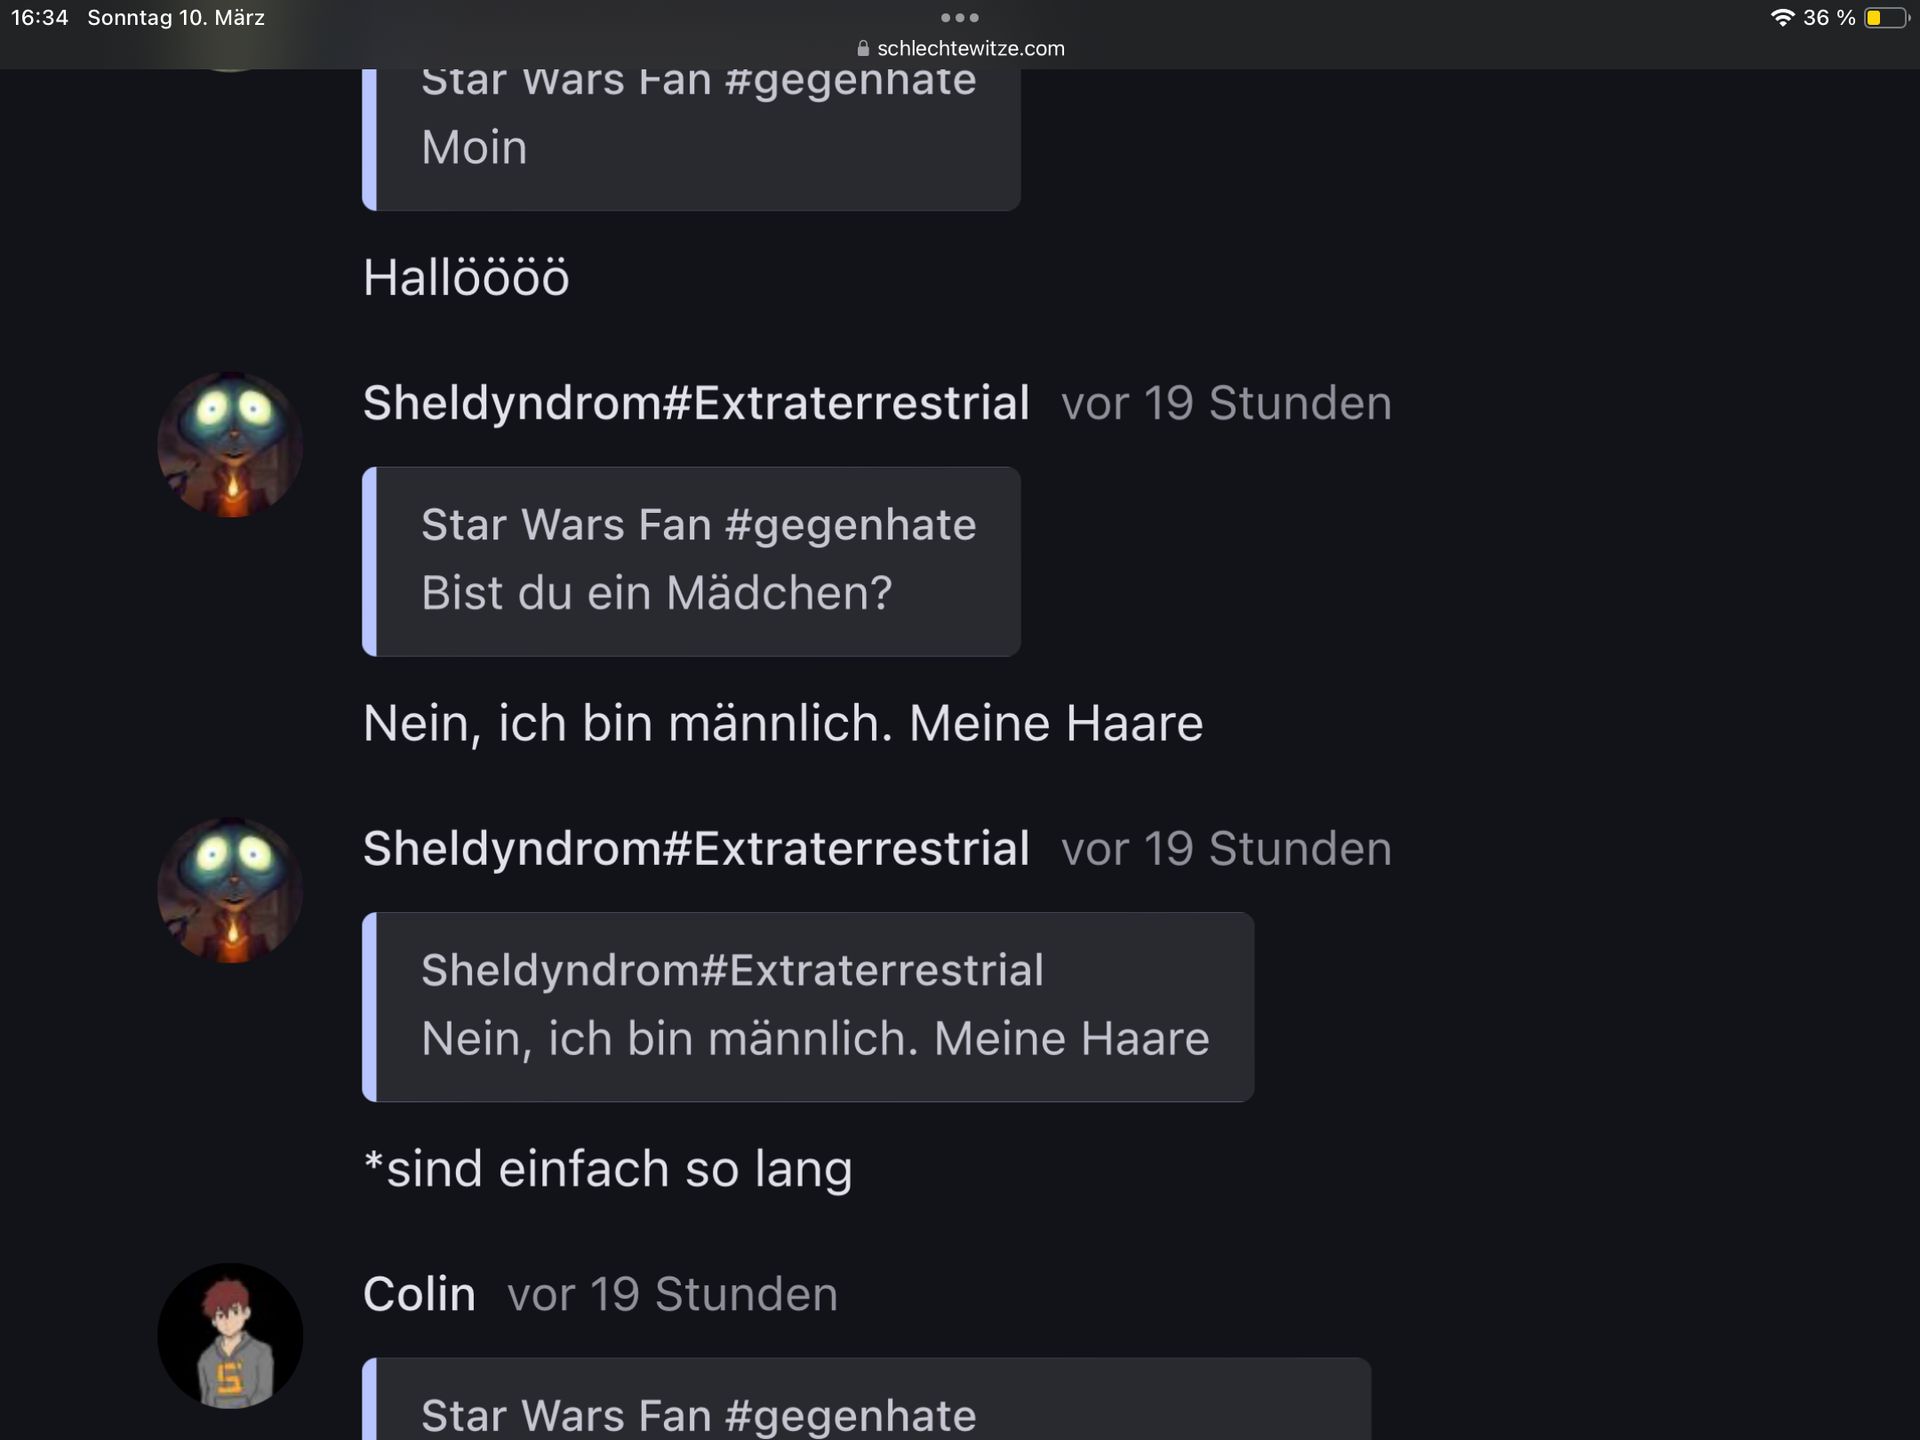The height and width of the screenshot is (1440, 1920).
Task: Open Star Wars Fan quote under Colin
Action: [x=866, y=1399]
